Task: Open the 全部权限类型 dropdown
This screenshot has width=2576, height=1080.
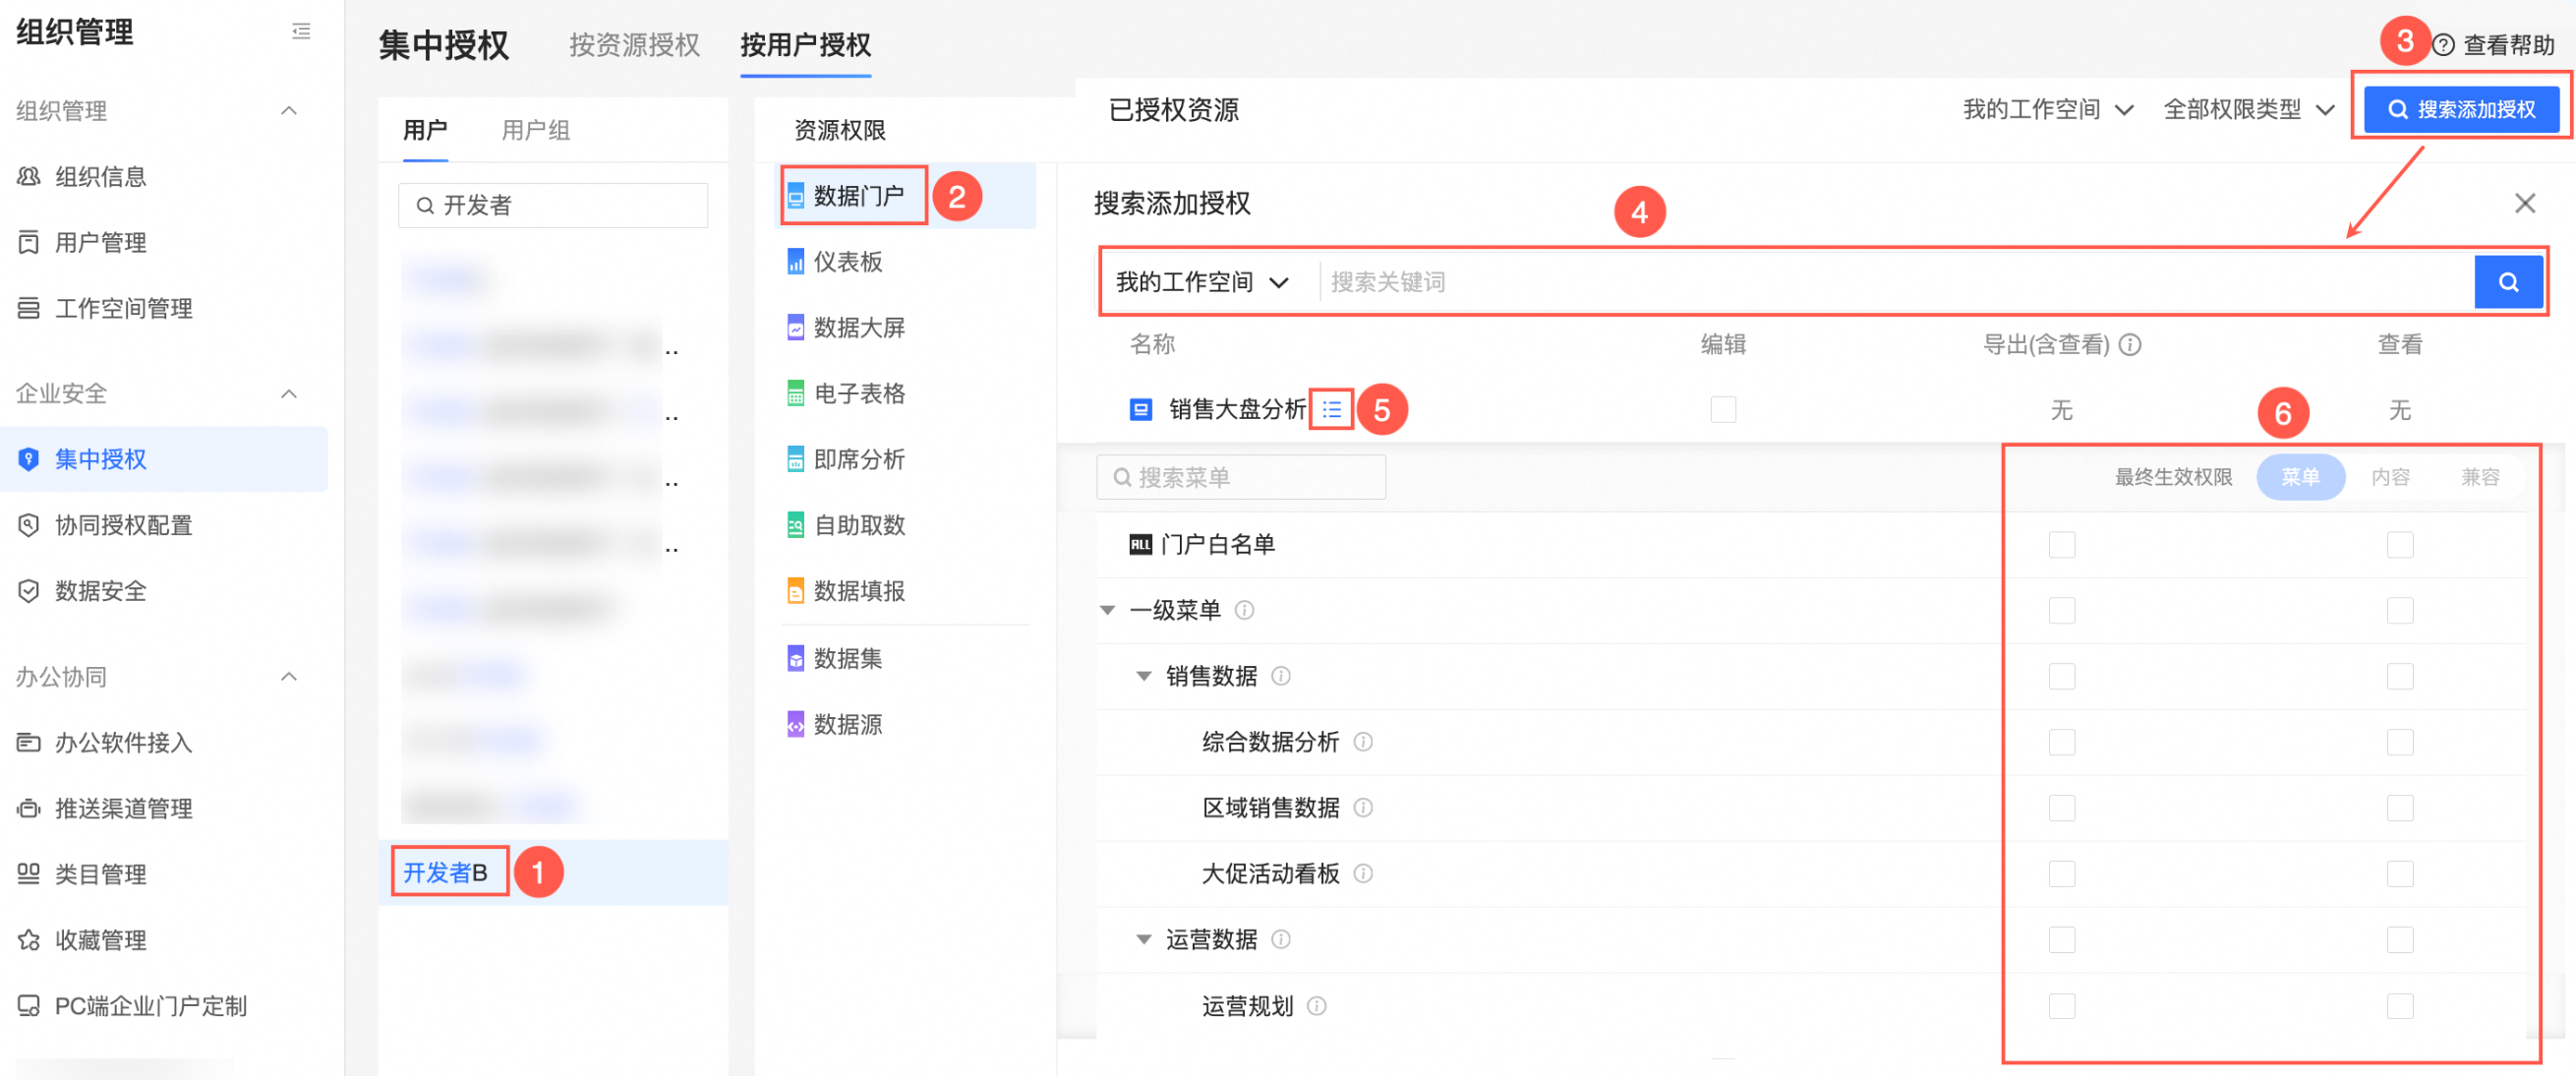Action: coord(2247,109)
